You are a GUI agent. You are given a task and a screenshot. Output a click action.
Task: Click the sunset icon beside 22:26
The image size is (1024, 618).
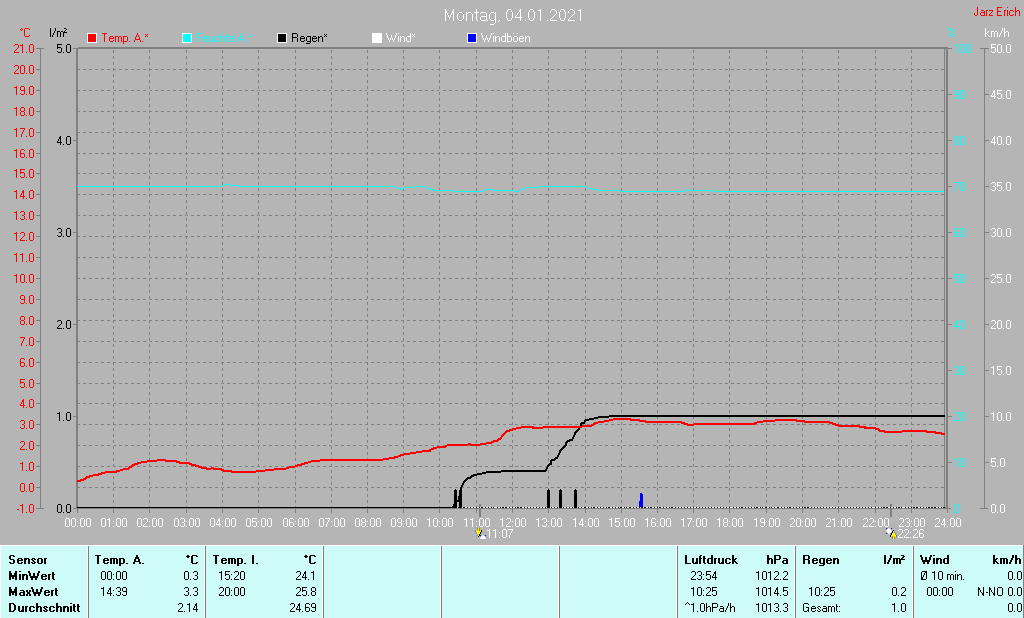point(891,533)
